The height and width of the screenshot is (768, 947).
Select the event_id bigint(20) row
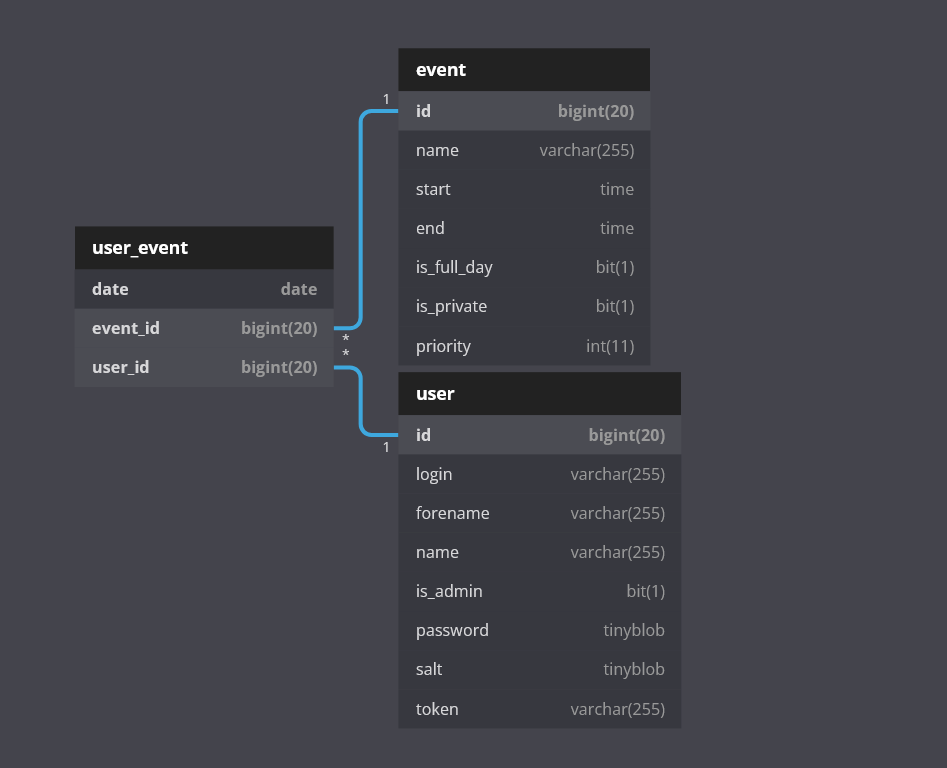[204, 328]
